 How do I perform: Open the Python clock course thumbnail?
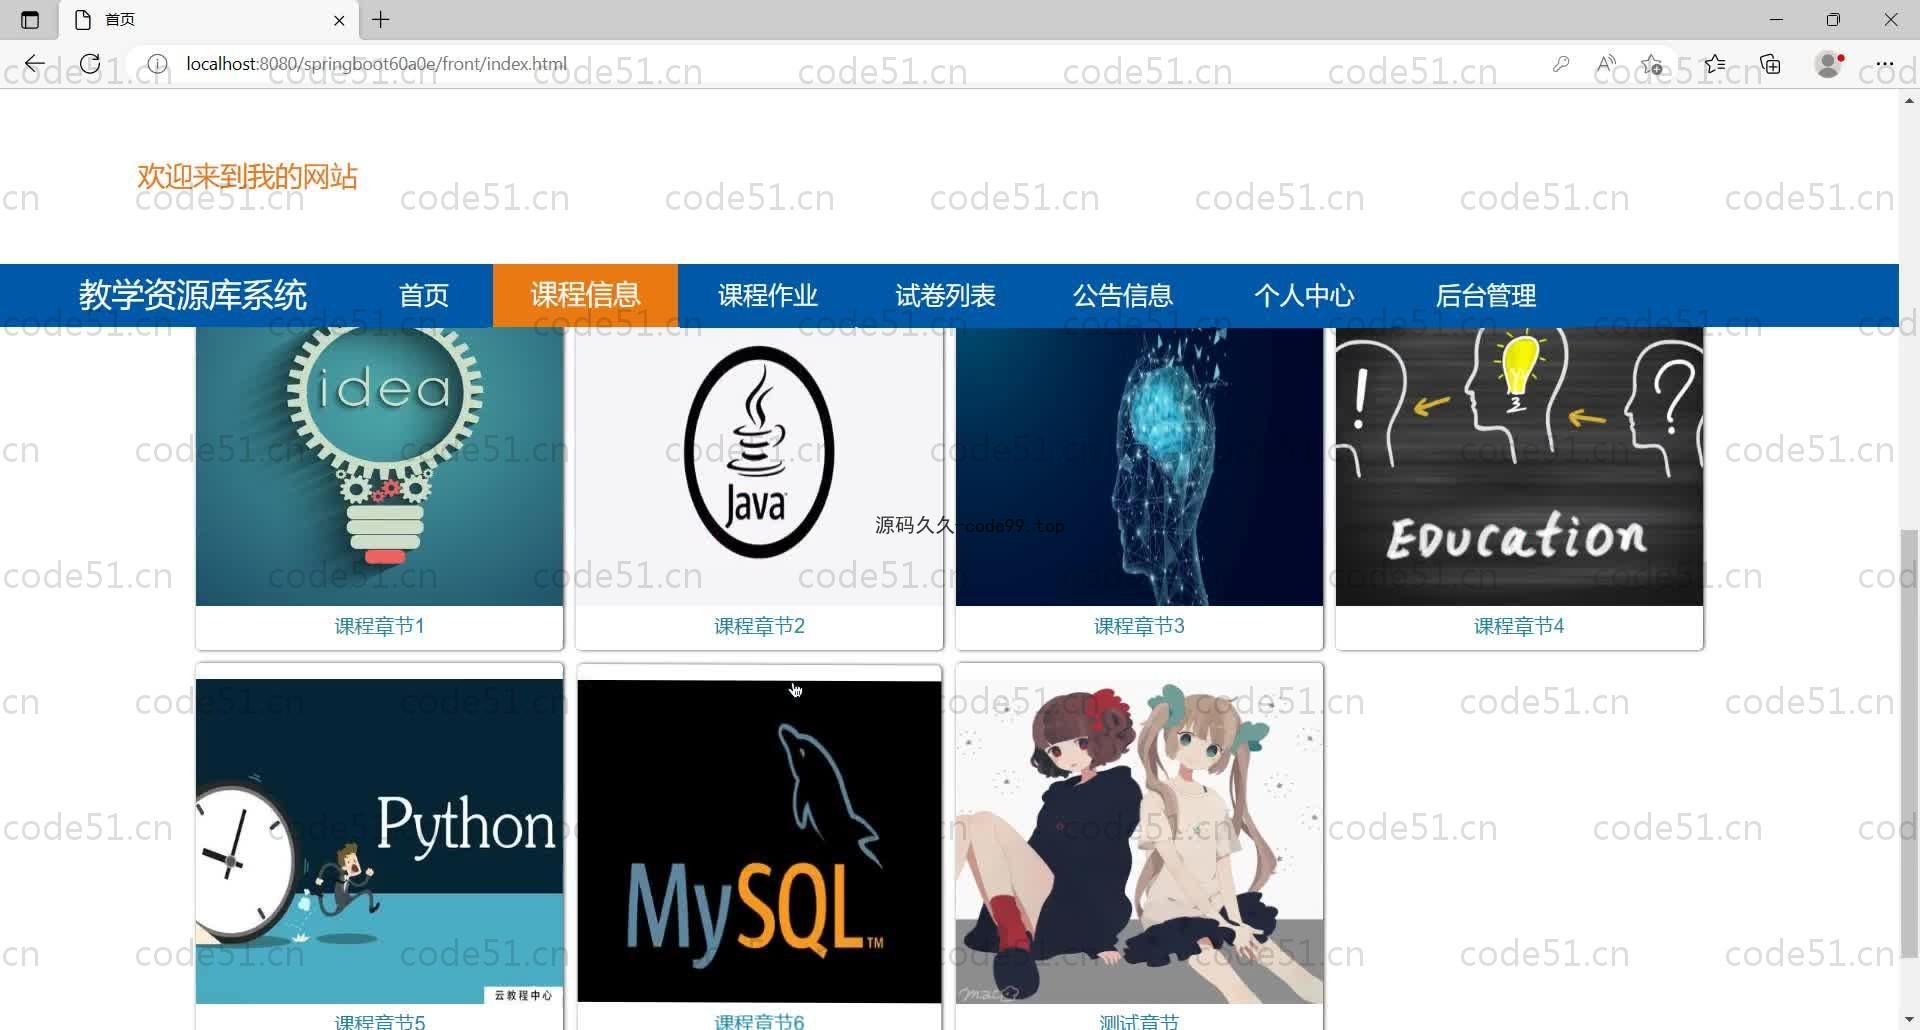coord(379,841)
